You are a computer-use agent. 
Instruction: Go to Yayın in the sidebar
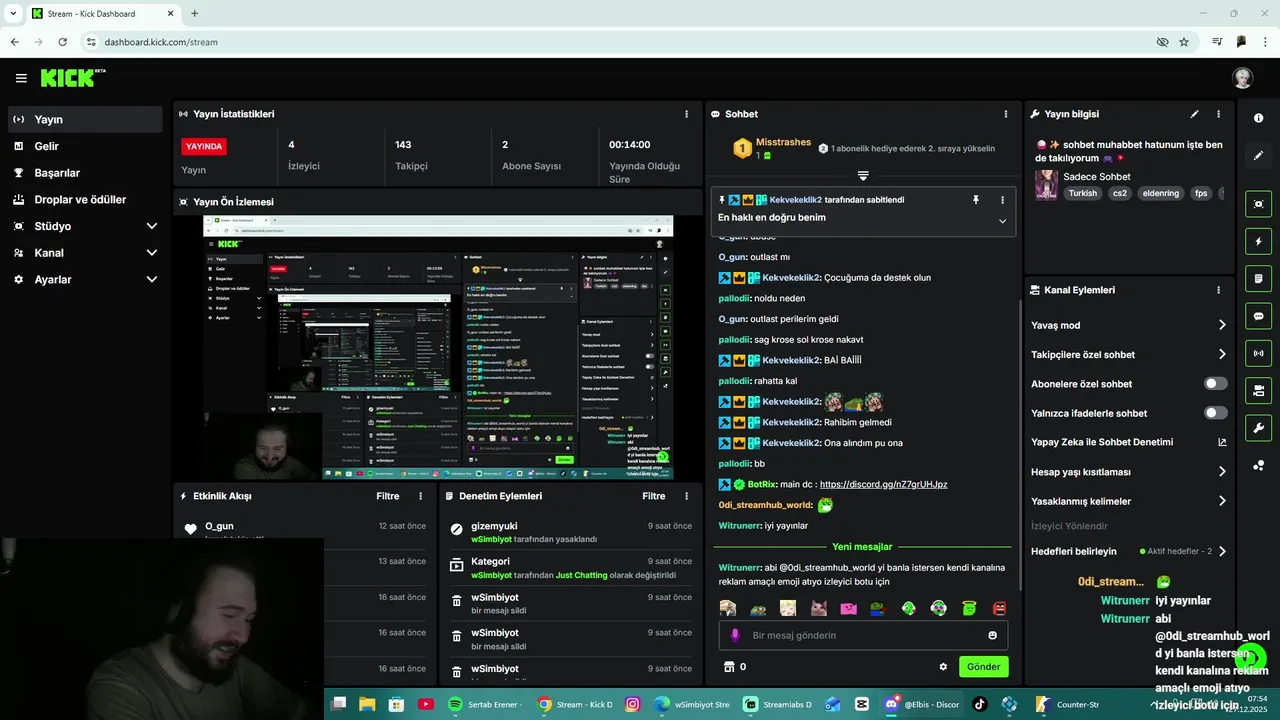point(84,119)
